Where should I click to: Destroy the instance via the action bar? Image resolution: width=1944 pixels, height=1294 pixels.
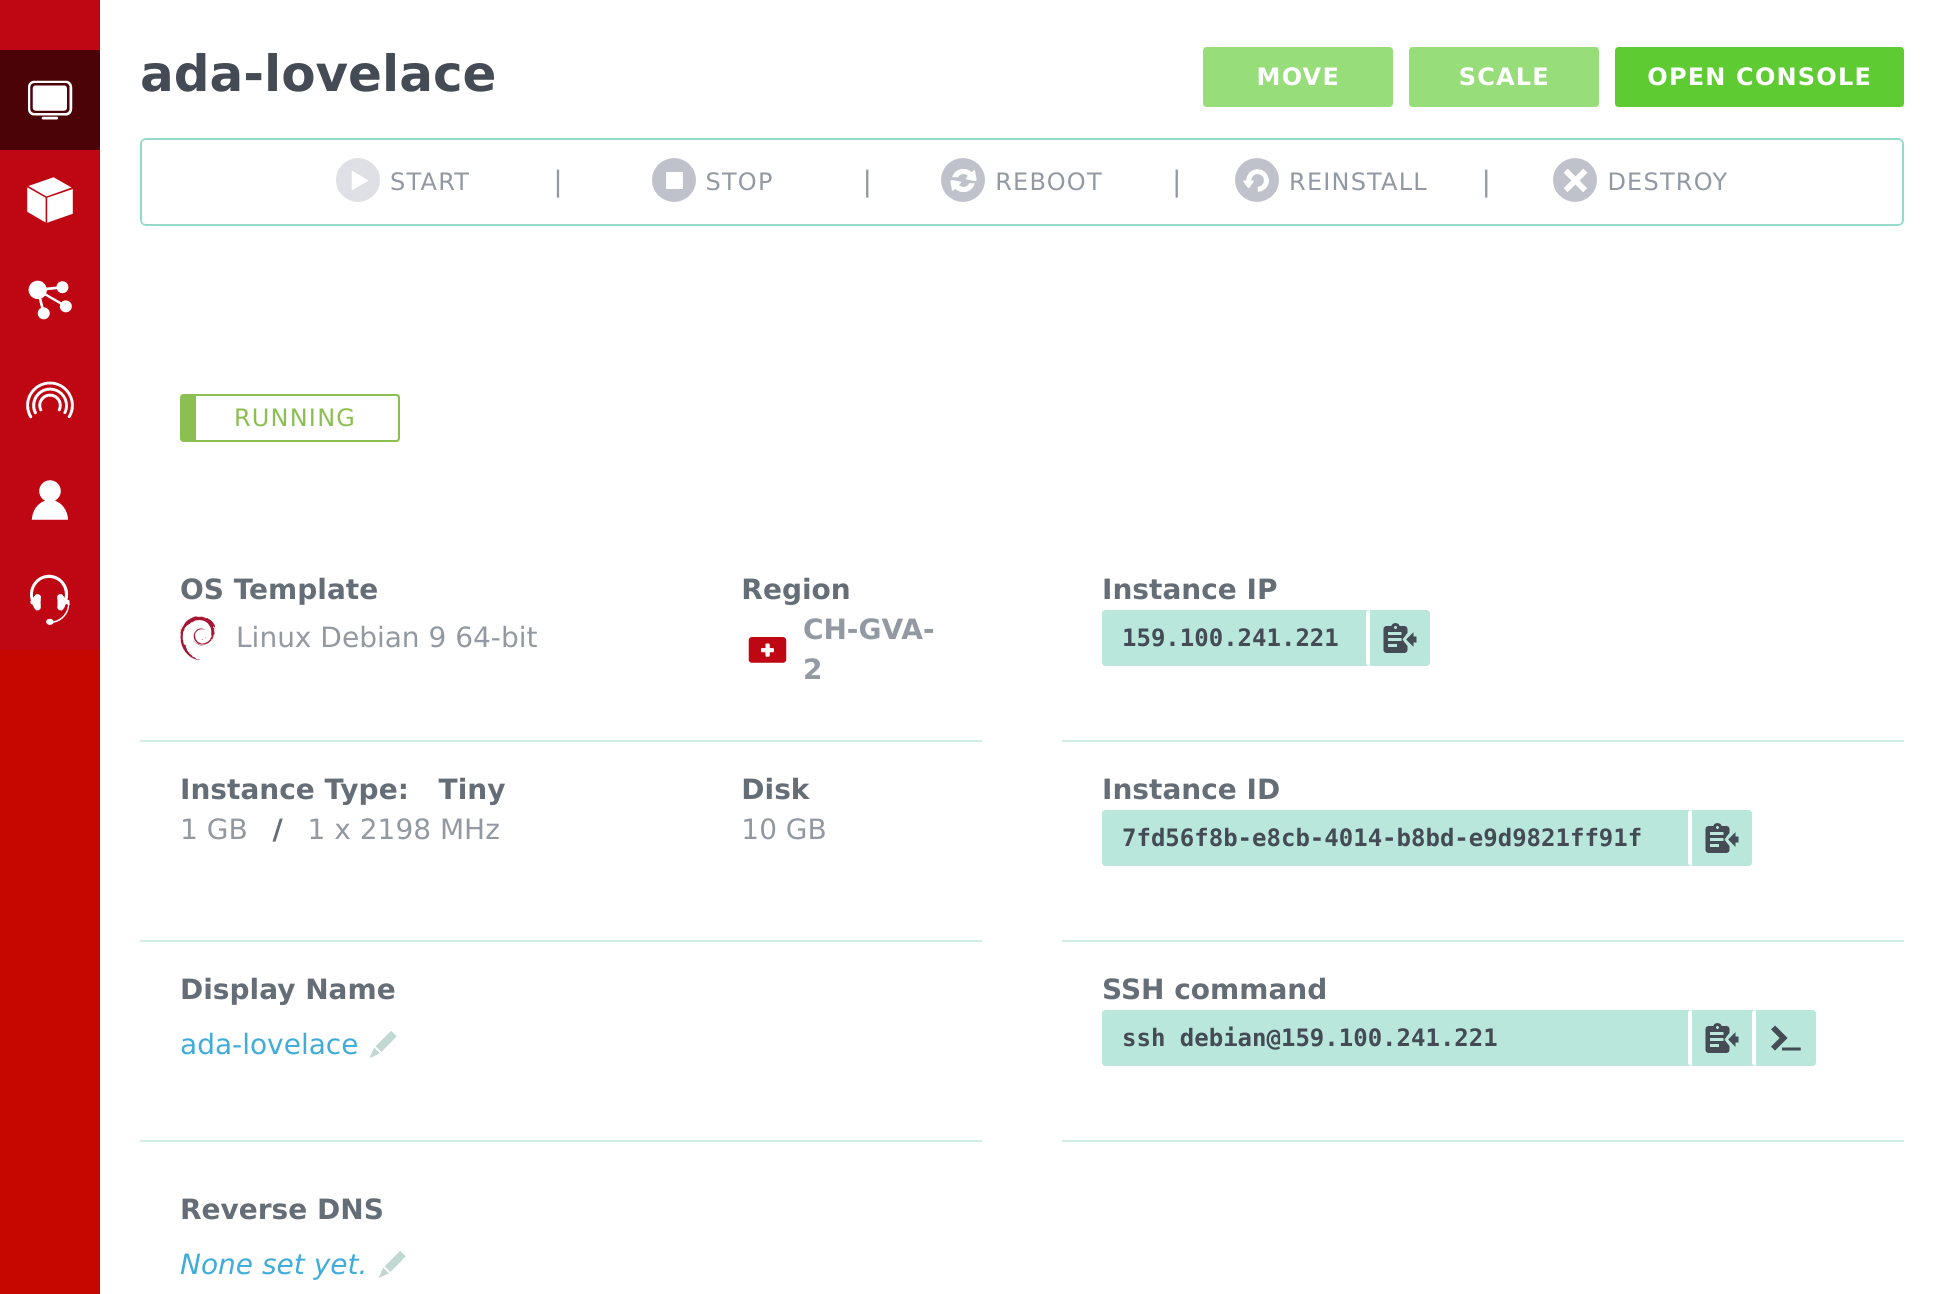1639,181
